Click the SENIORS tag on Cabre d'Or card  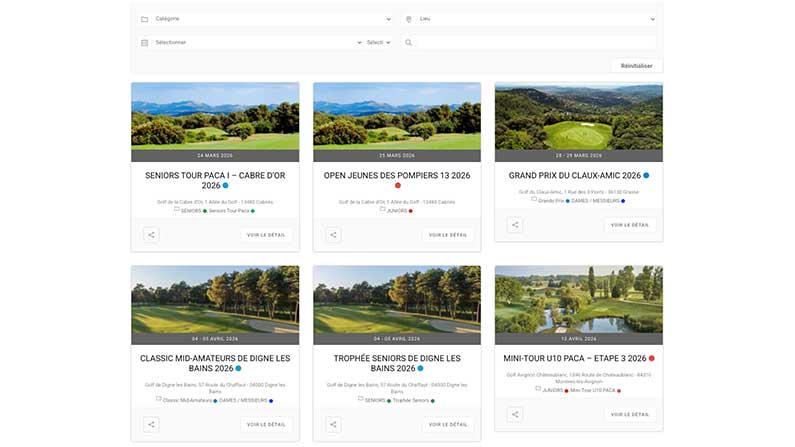tap(189, 210)
